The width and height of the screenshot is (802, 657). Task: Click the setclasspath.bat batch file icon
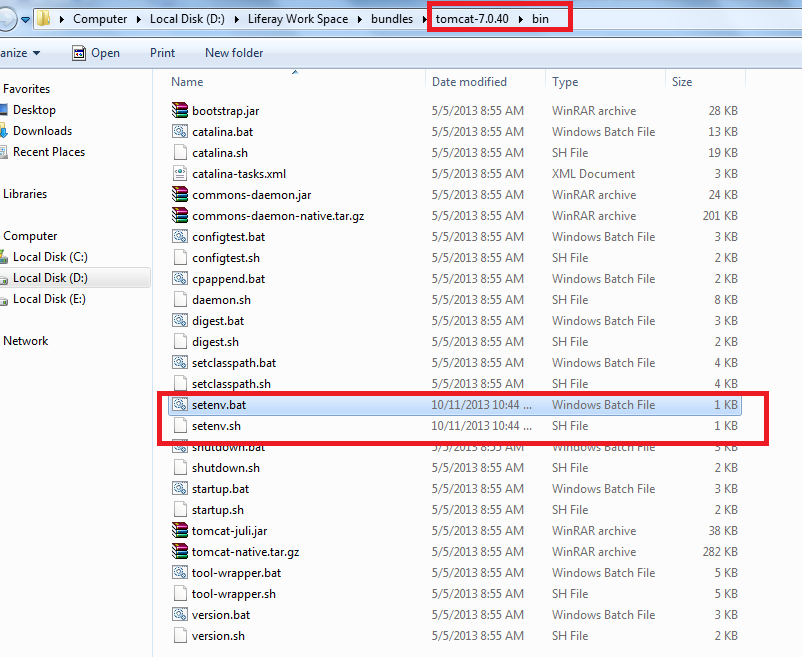coord(180,362)
